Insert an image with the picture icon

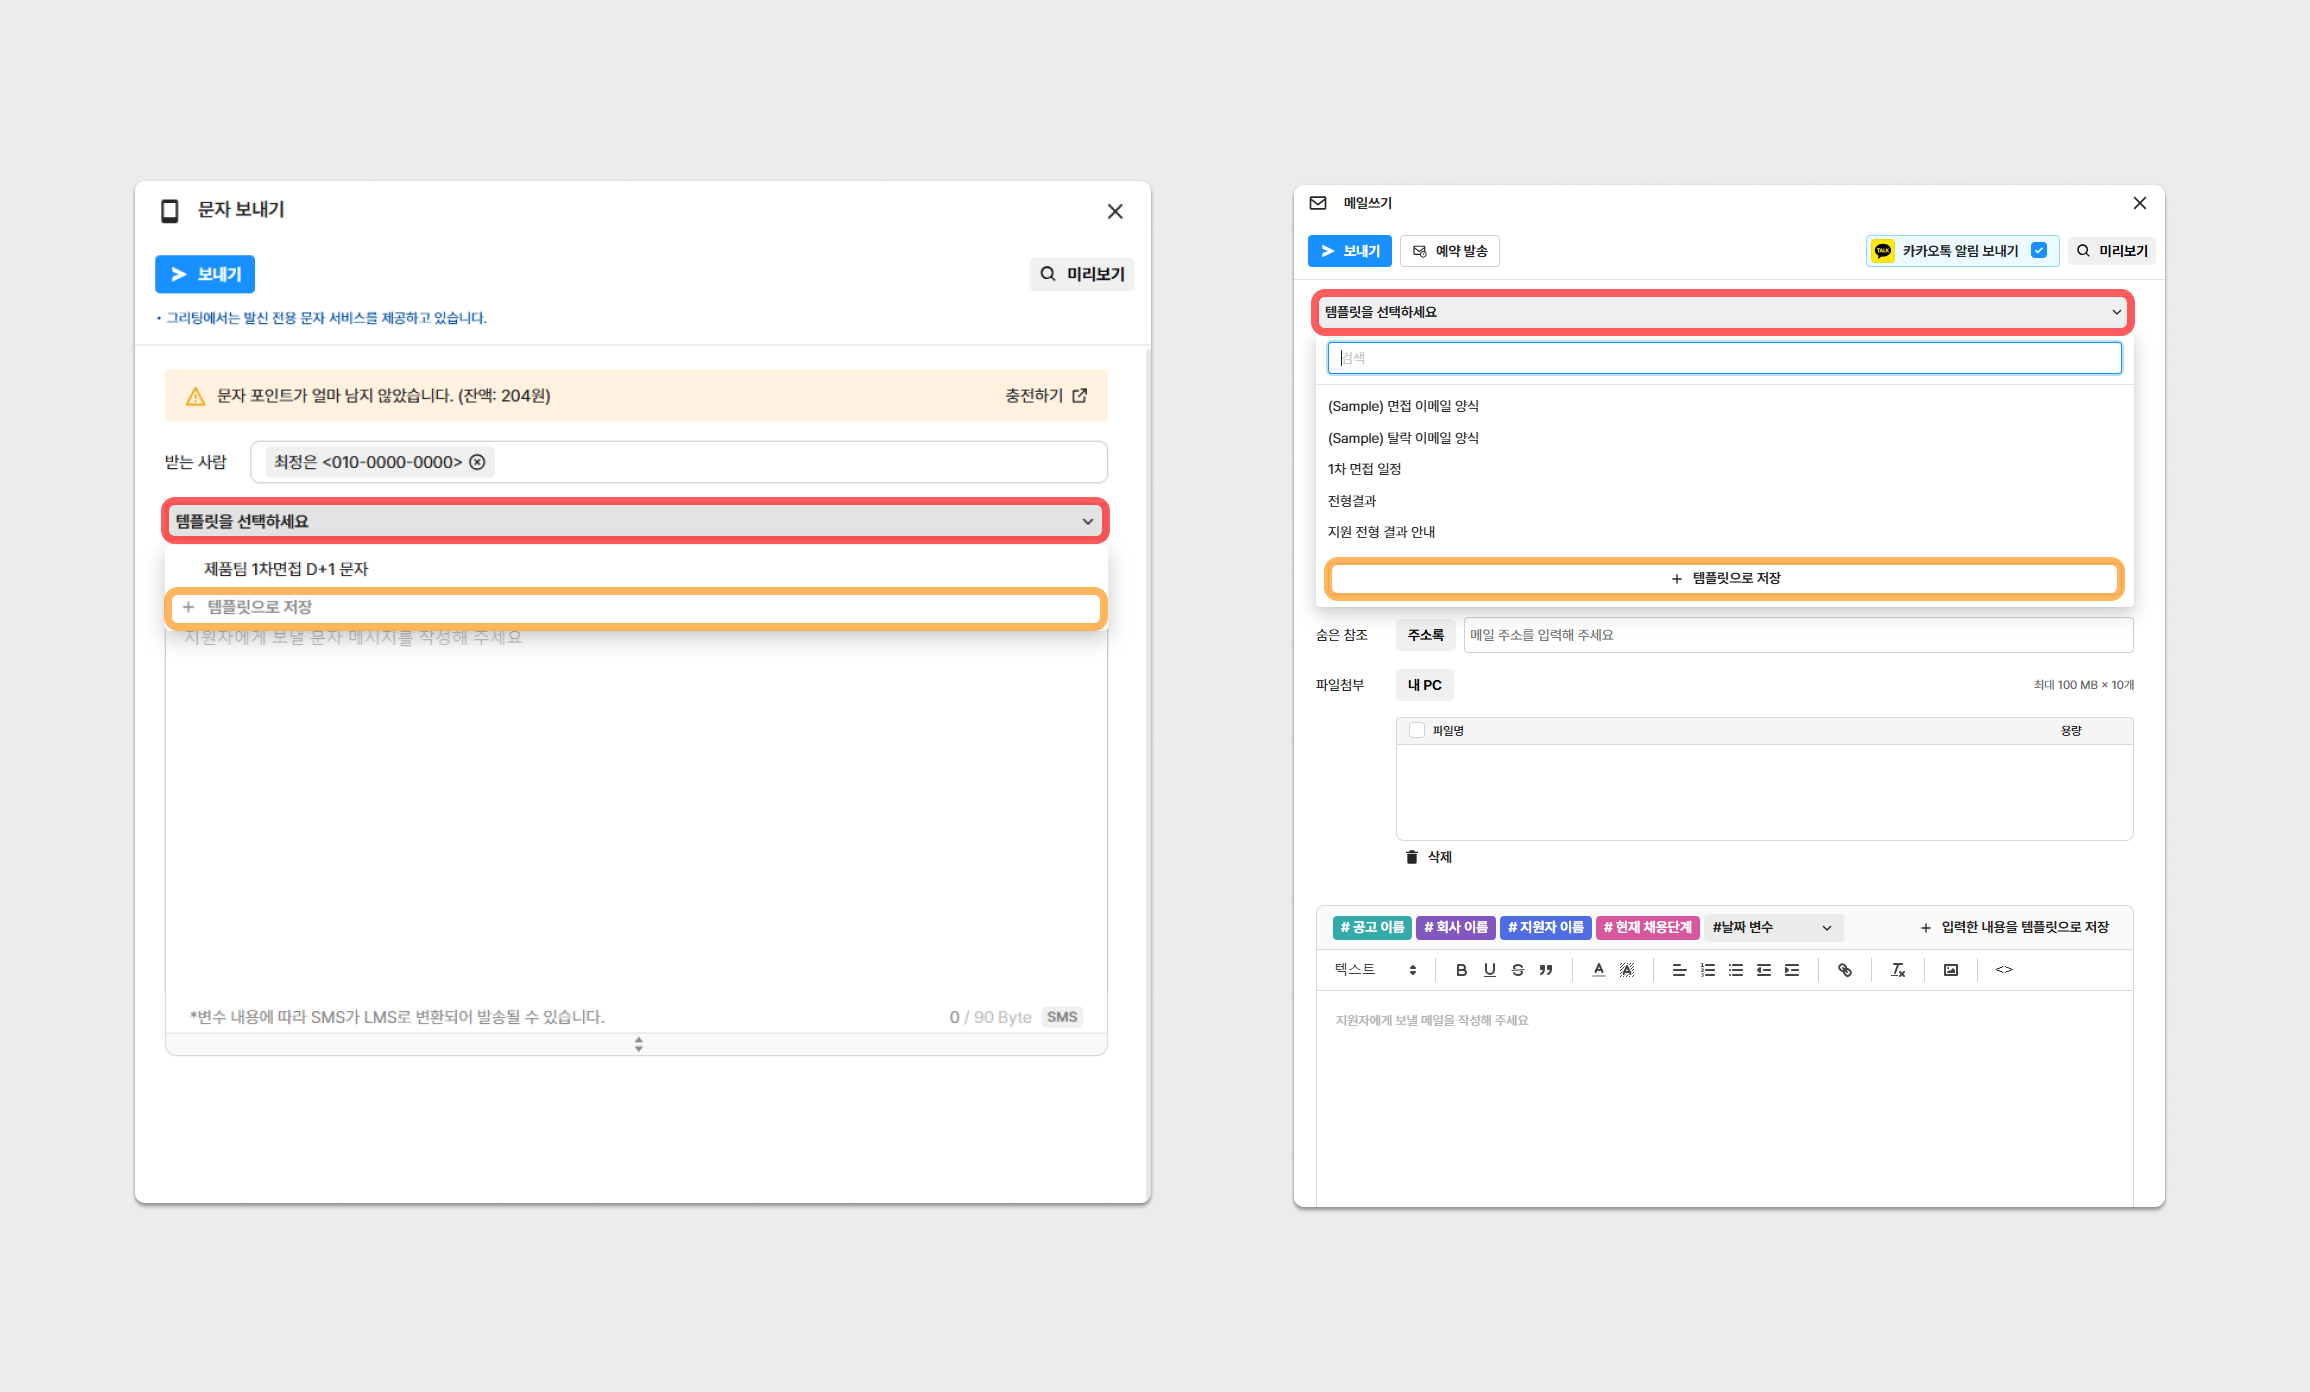pyautogui.click(x=1950, y=970)
